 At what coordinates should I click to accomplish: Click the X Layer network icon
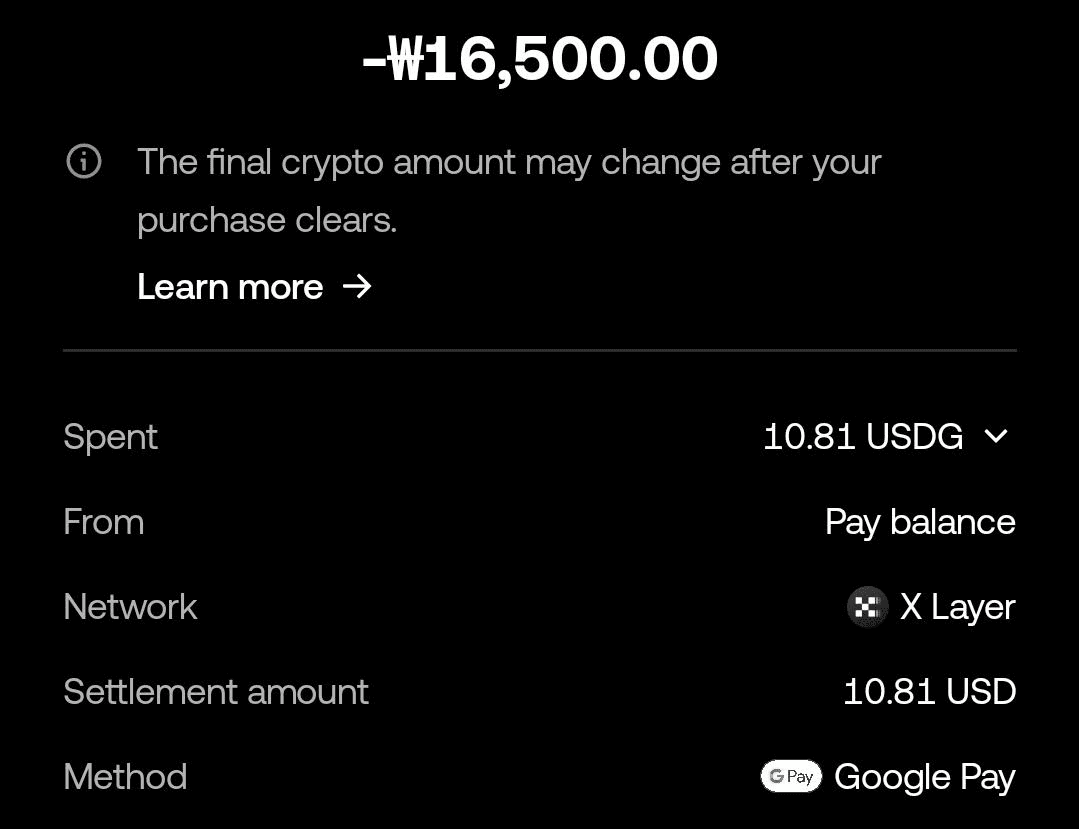pyautogui.click(x=867, y=607)
